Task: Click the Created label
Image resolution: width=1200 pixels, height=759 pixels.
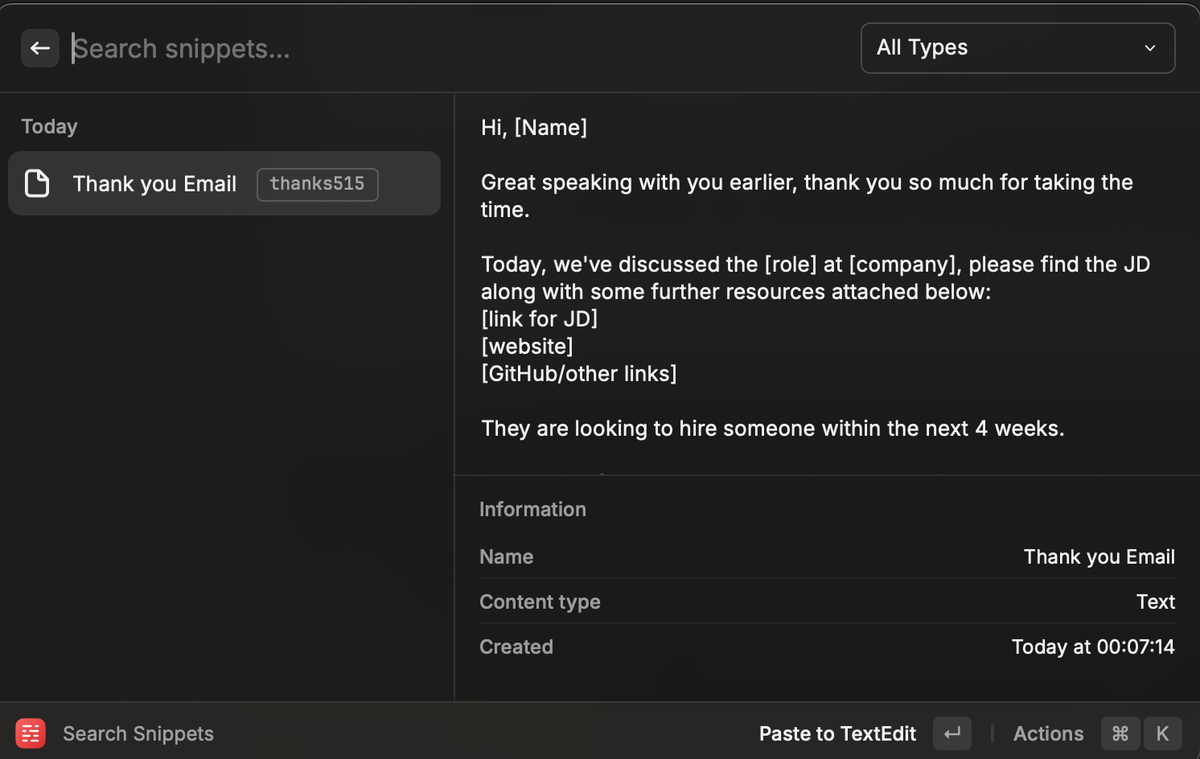Action: [516, 647]
